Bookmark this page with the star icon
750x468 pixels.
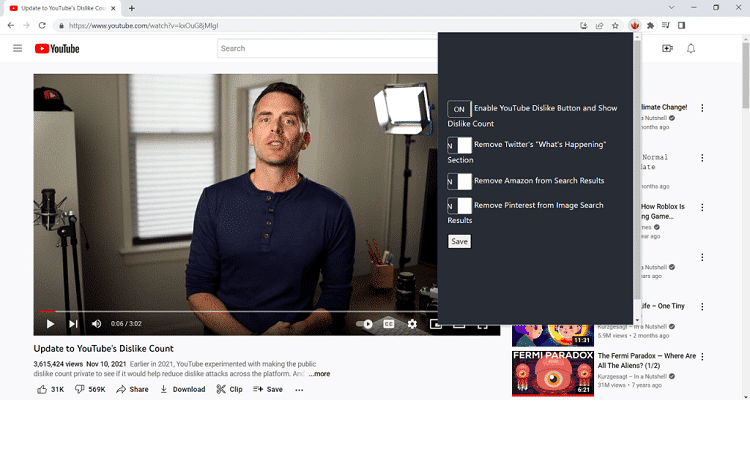(x=615, y=26)
